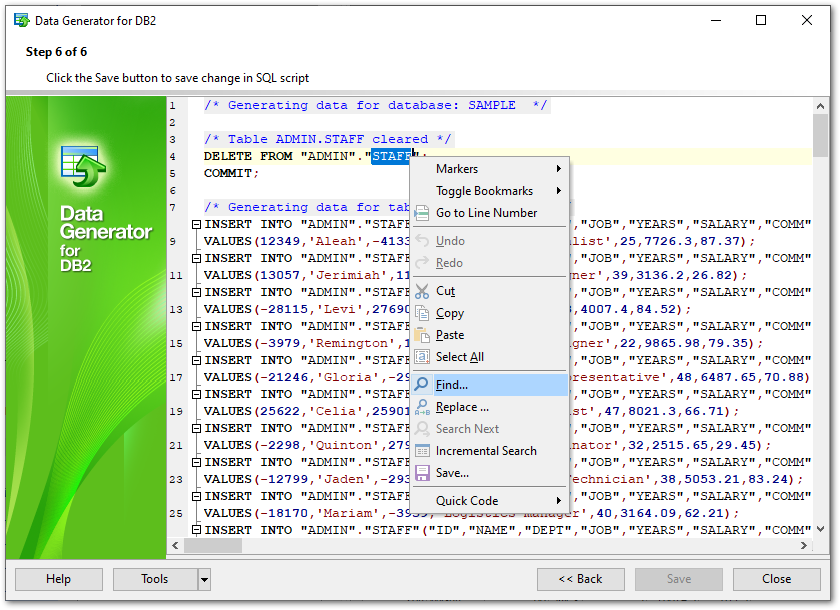Collapse the INSERT block at line 20
The width and height of the screenshot is (840, 610).
click(x=197, y=428)
